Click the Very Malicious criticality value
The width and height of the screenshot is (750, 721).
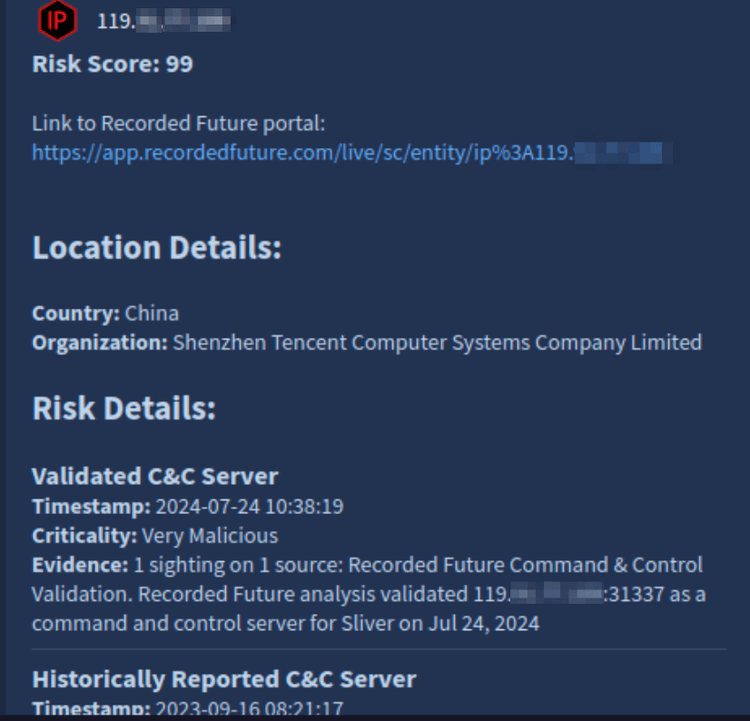210,536
